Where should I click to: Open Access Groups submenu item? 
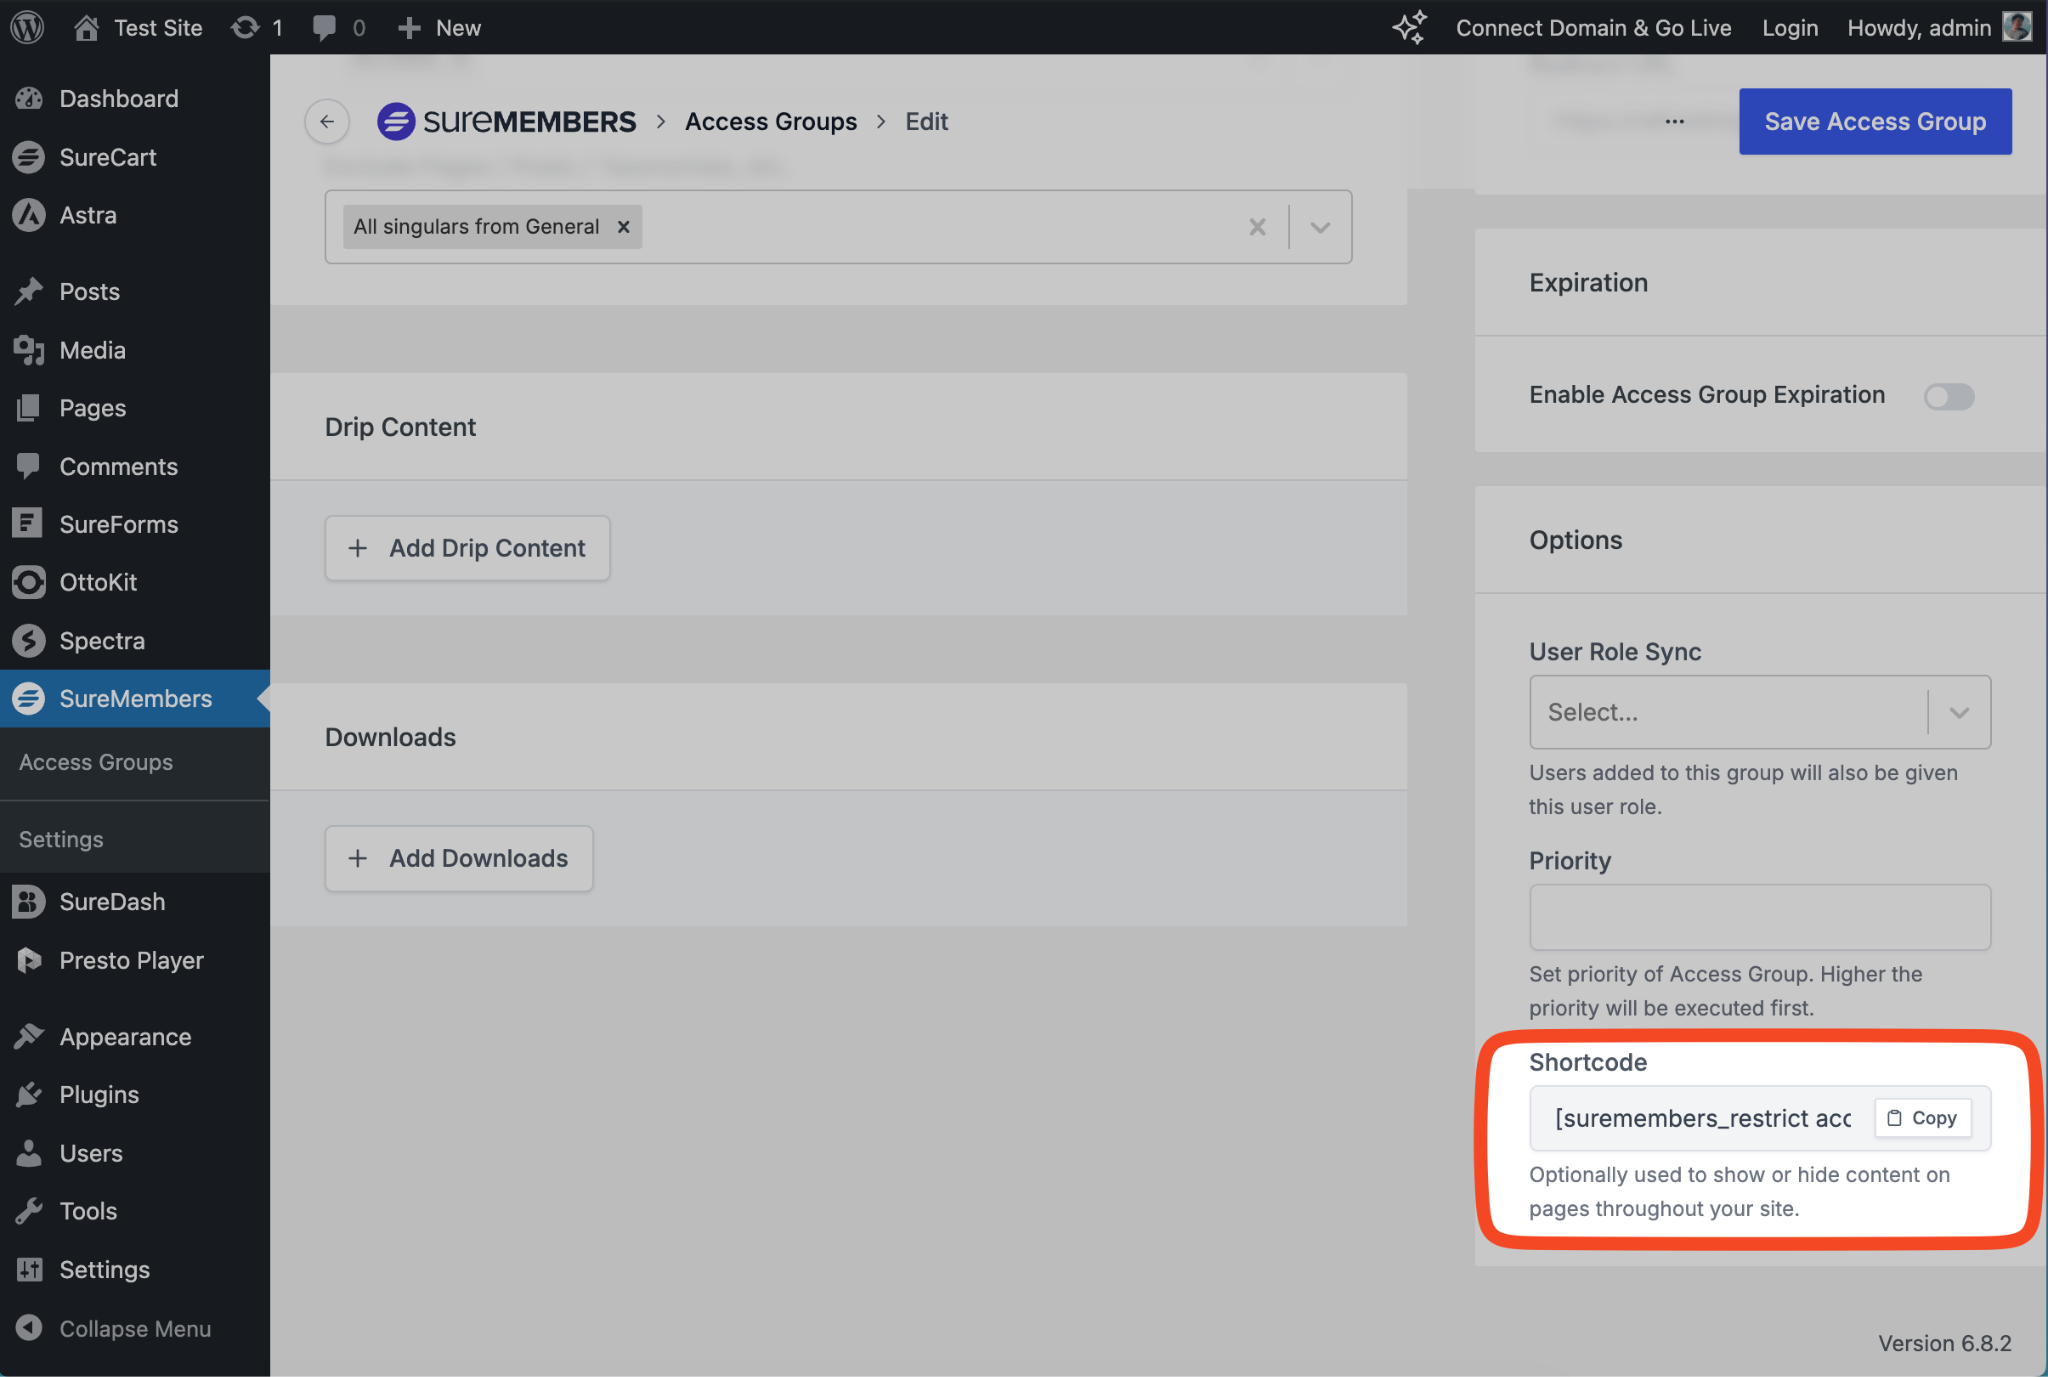96,762
